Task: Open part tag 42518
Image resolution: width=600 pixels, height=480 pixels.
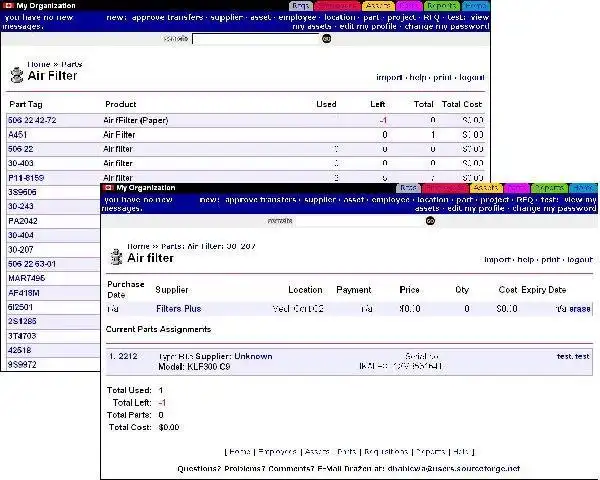Action: point(20,350)
